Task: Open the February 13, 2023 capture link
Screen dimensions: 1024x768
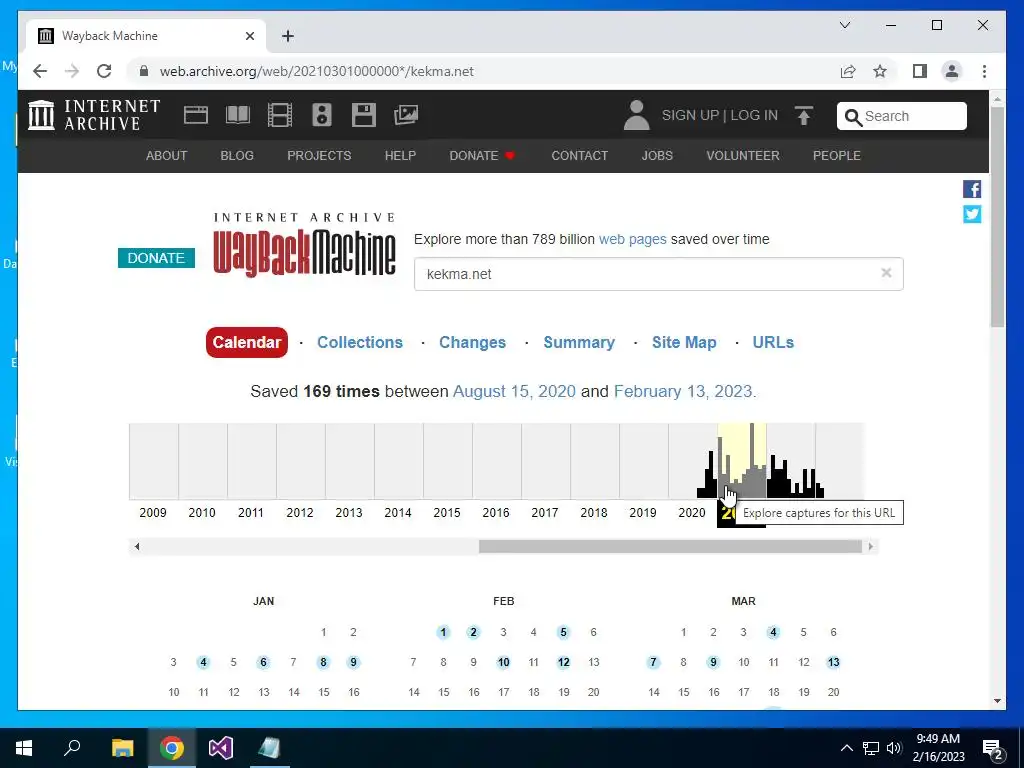Action: click(683, 391)
